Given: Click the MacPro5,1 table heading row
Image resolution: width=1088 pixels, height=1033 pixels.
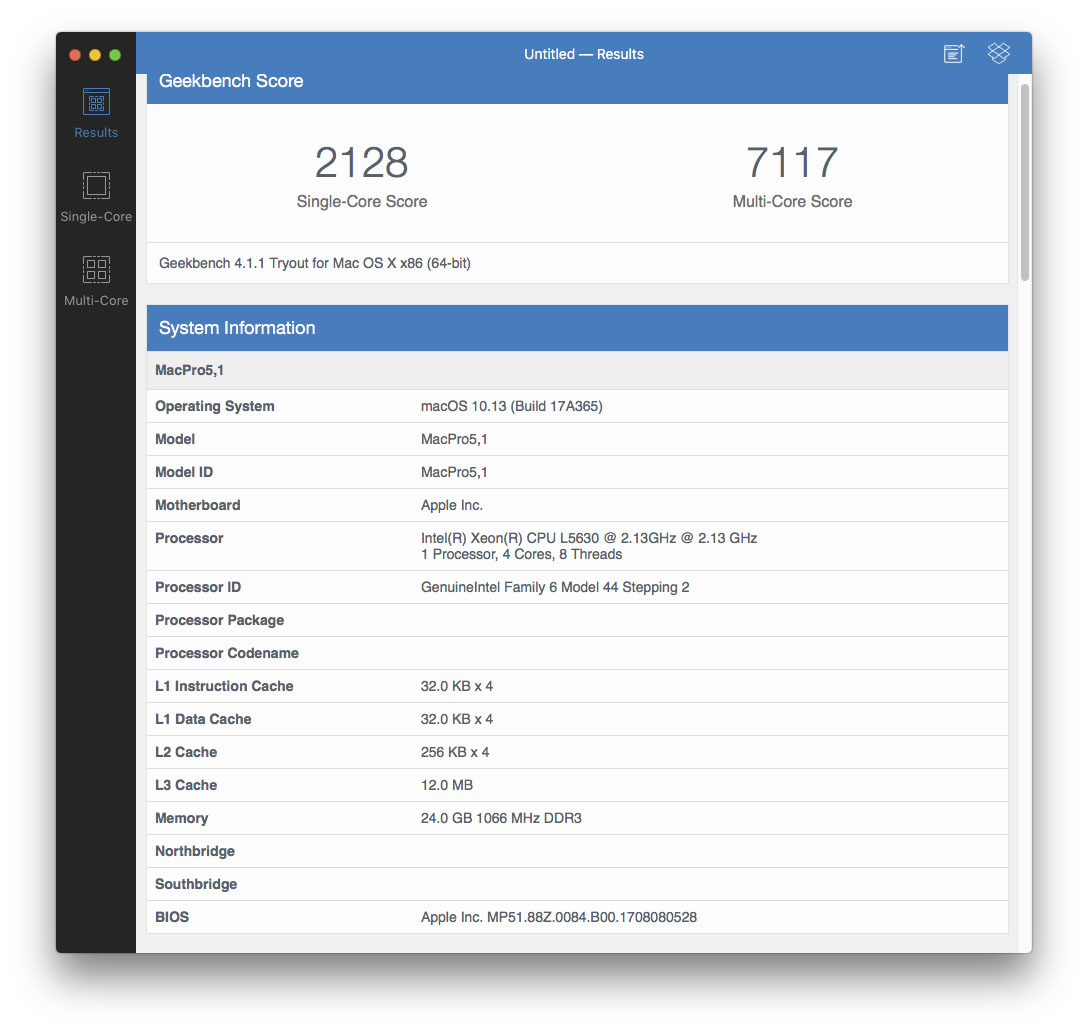Looking at the screenshot, I should (x=577, y=370).
